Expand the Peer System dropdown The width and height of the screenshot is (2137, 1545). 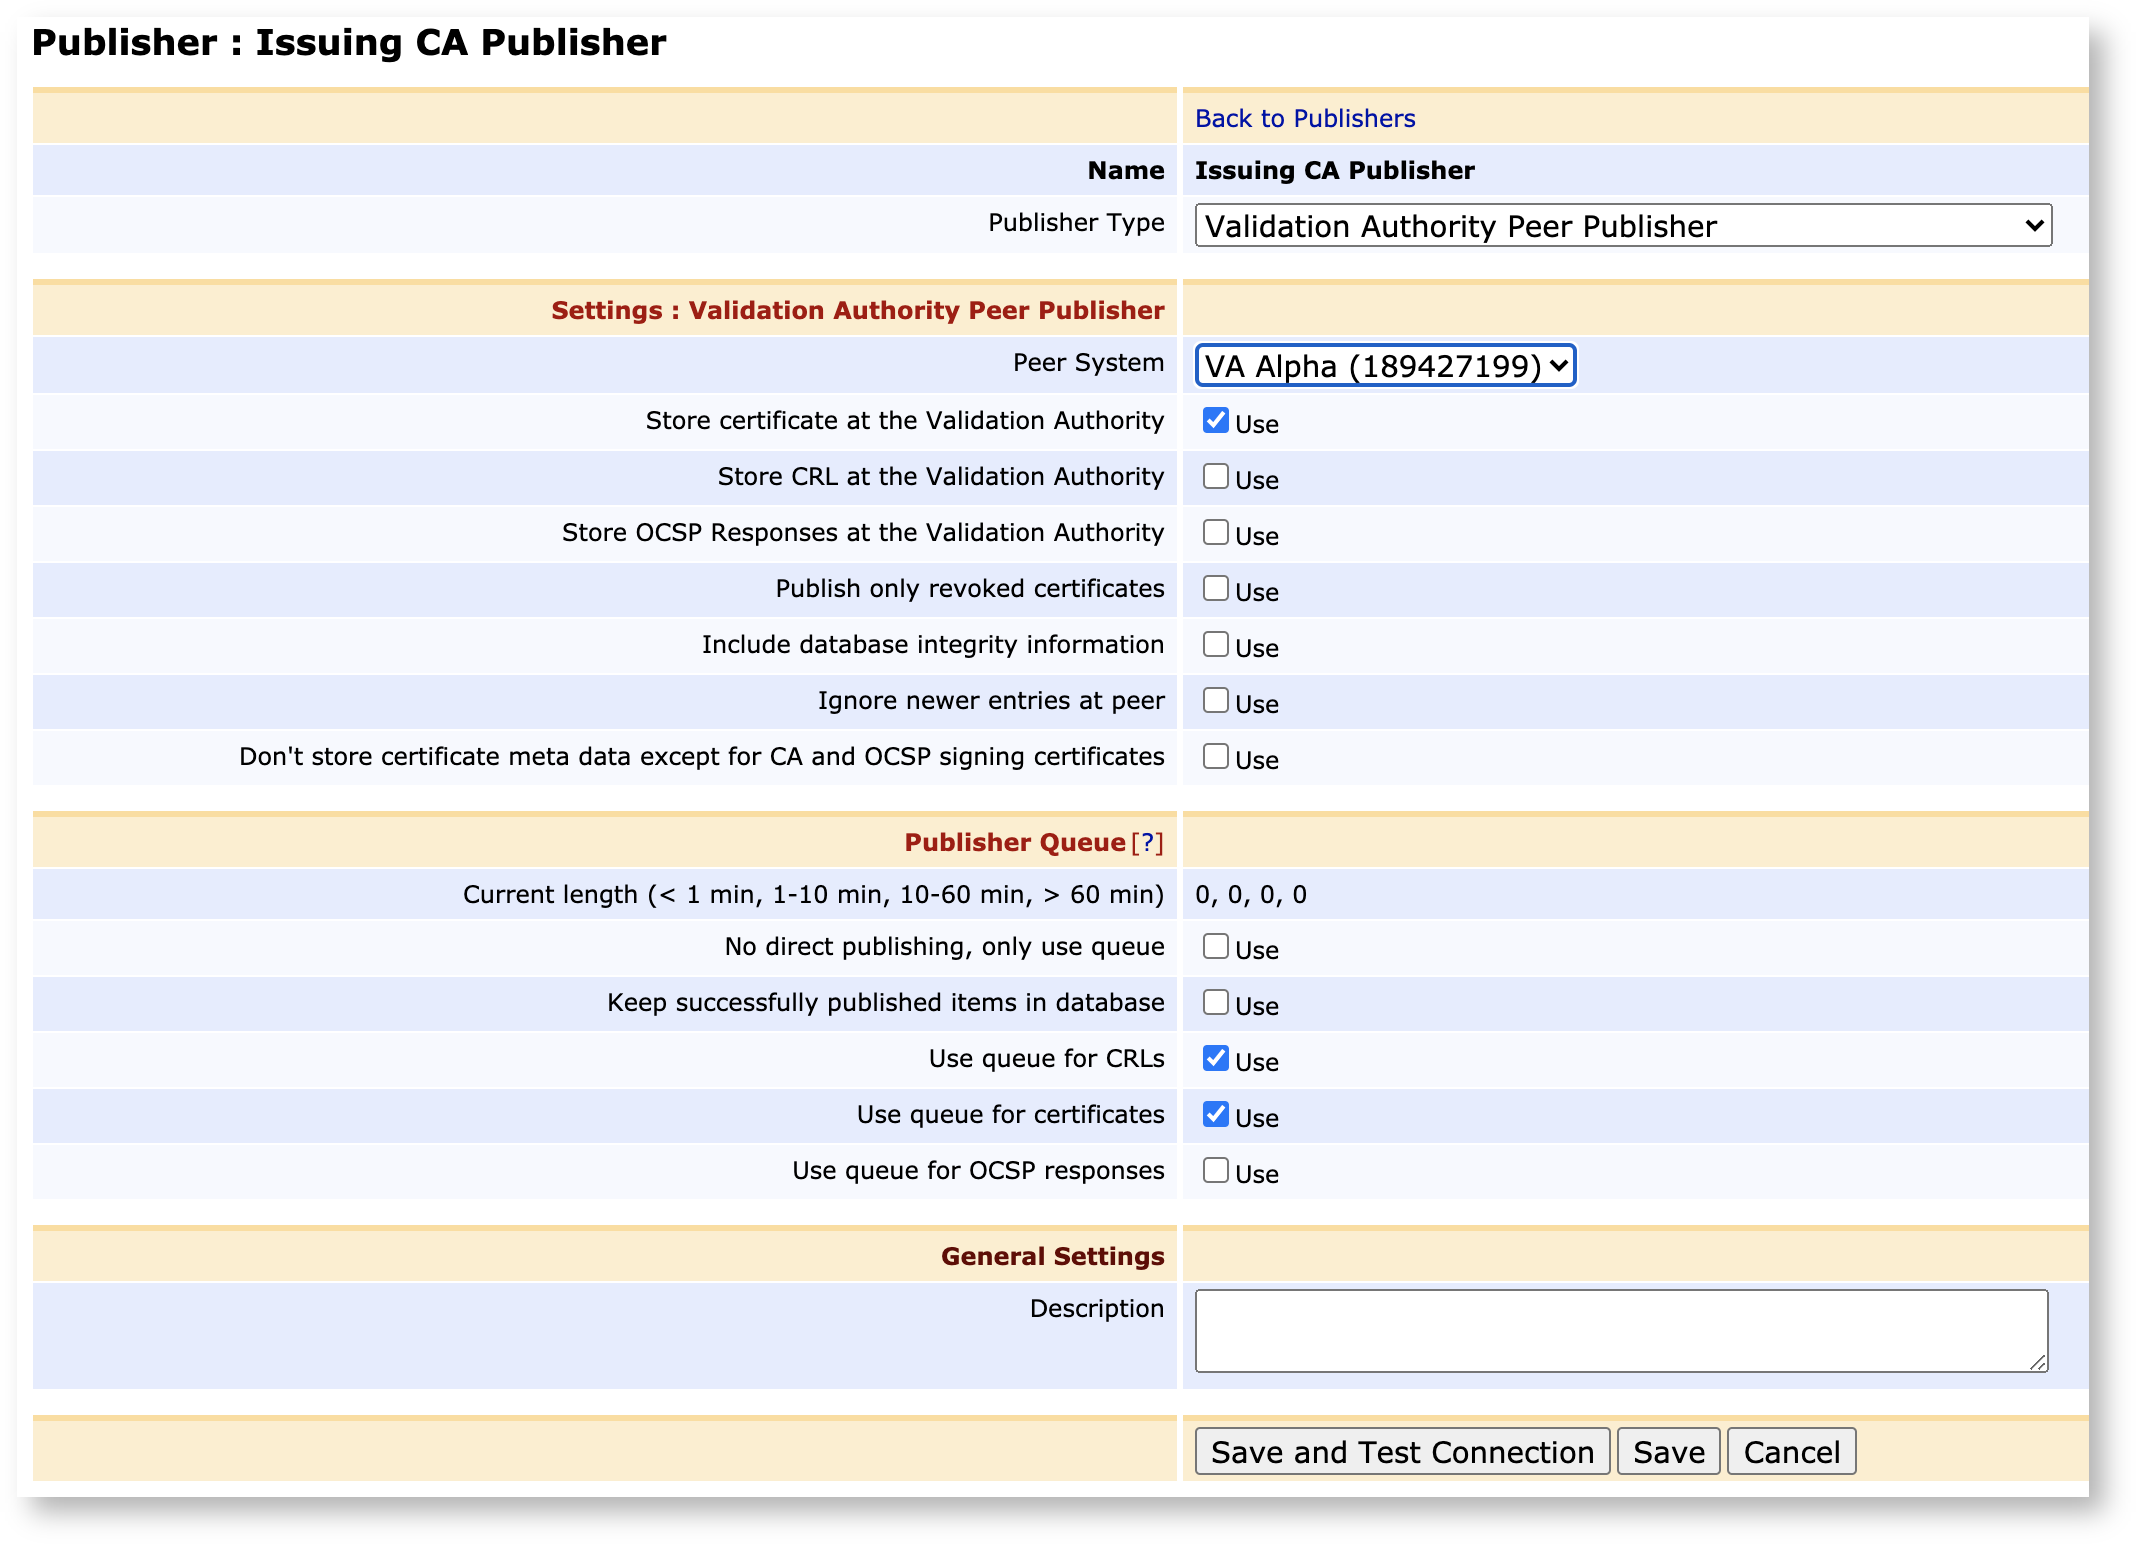coord(1384,366)
